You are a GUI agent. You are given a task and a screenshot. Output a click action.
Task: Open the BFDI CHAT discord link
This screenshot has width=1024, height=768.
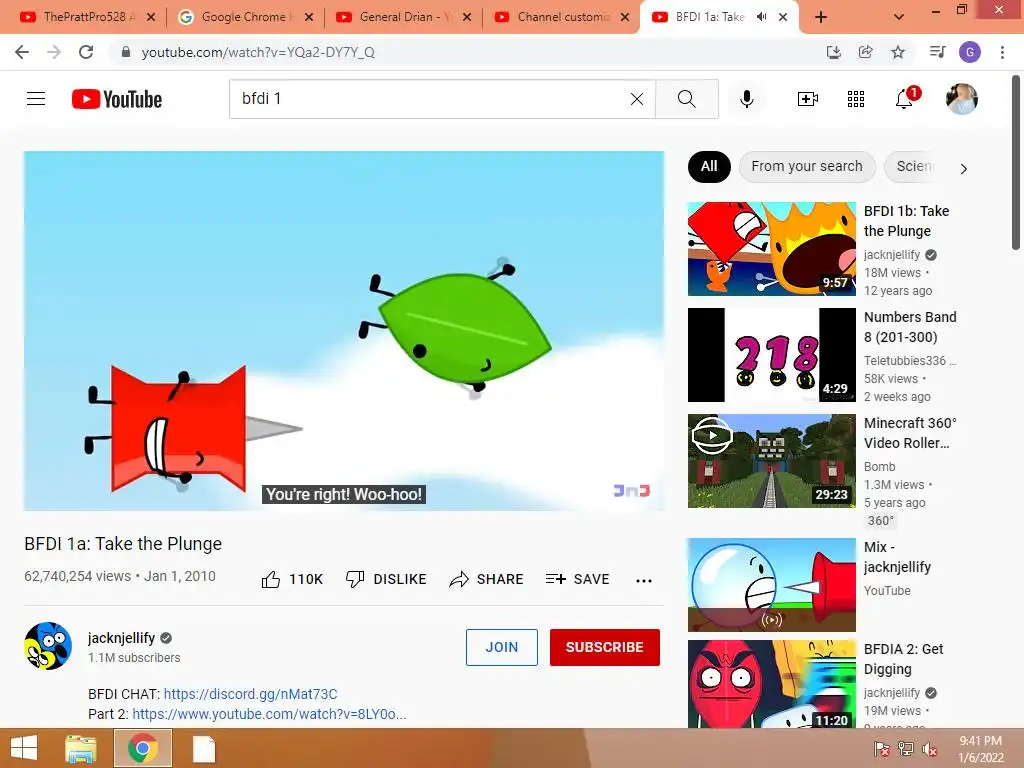[251, 694]
